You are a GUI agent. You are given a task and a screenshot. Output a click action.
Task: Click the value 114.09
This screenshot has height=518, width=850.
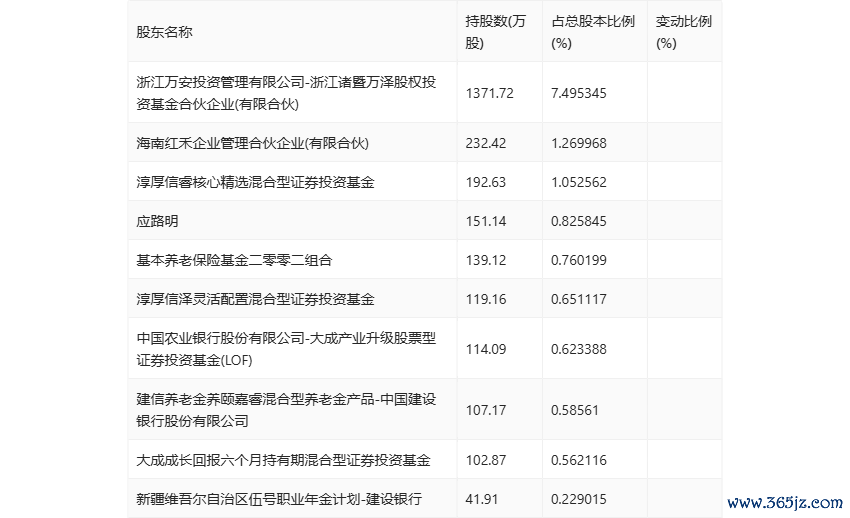point(486,349)
